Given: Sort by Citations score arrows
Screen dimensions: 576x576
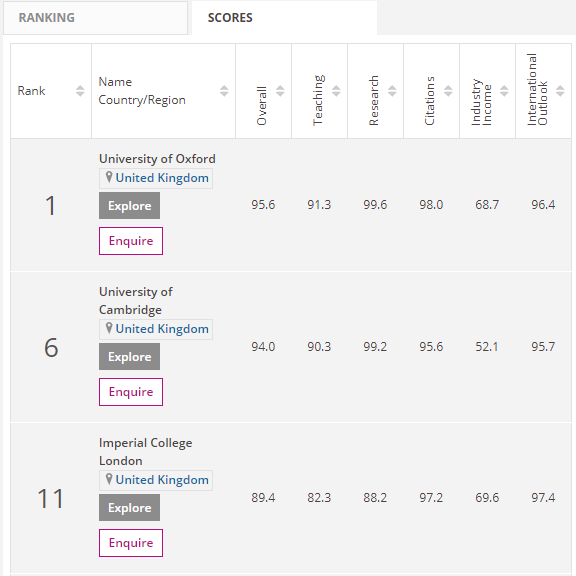Looking at the screenshot, I should [x=448, y=91].
